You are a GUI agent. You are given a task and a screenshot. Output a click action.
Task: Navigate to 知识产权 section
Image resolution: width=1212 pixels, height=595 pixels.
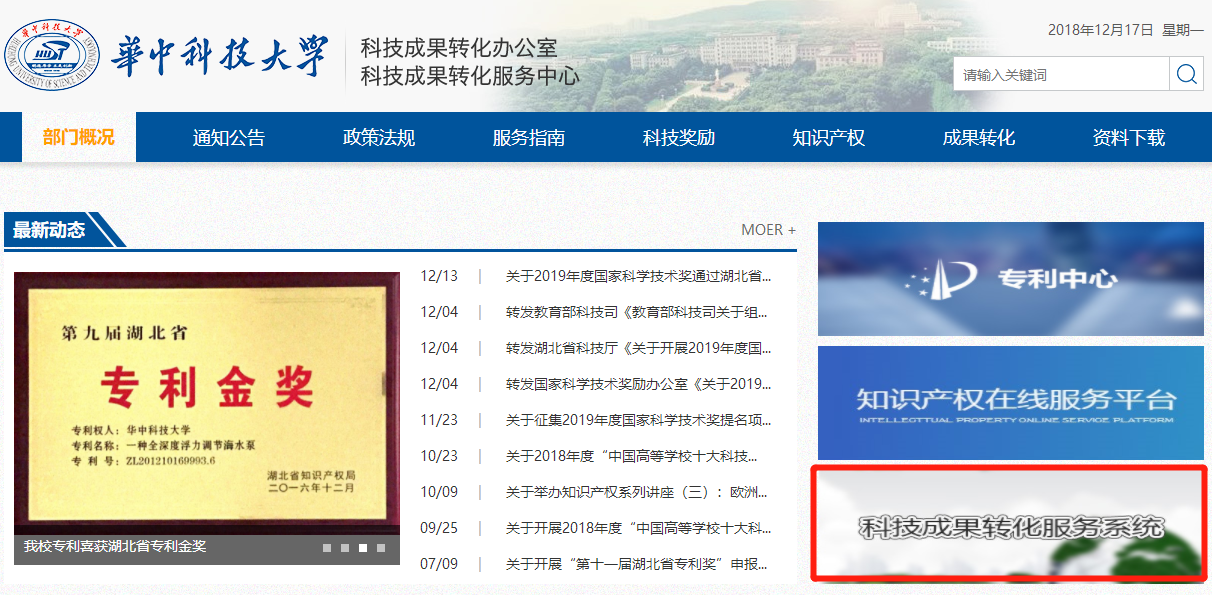pos(829,138)
